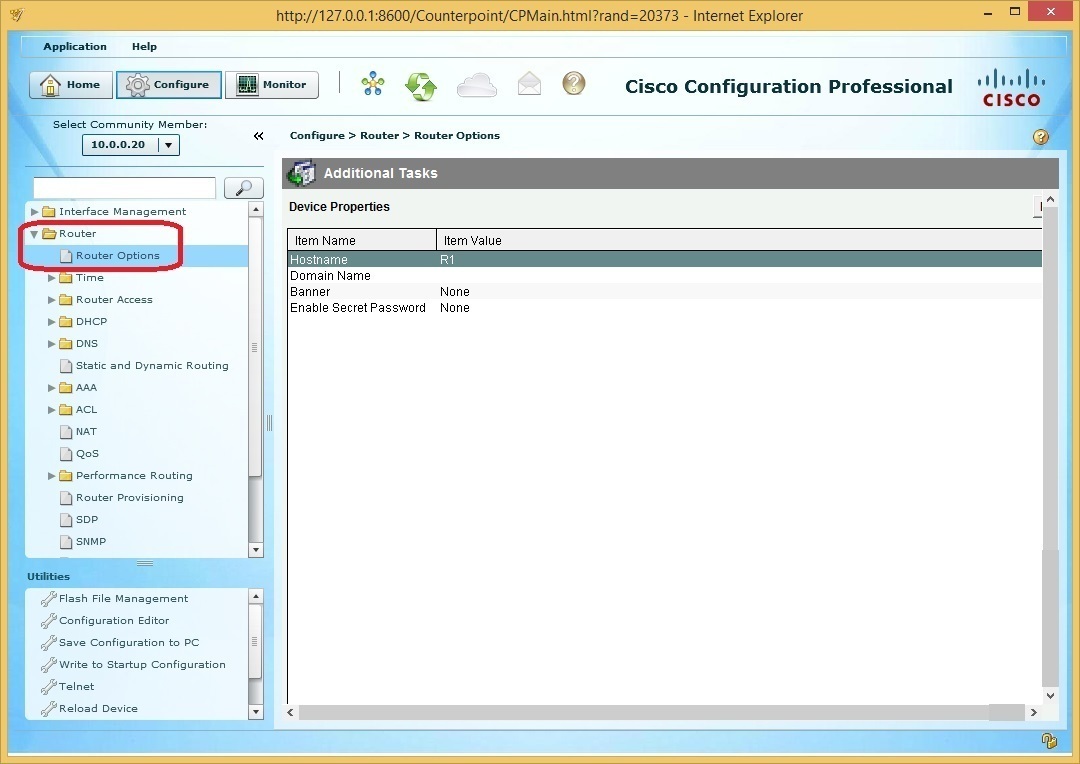This screenshot has width=1080, height=764.
Task: Click the DHCP folder icon
Action: click(x=65, y=322)
